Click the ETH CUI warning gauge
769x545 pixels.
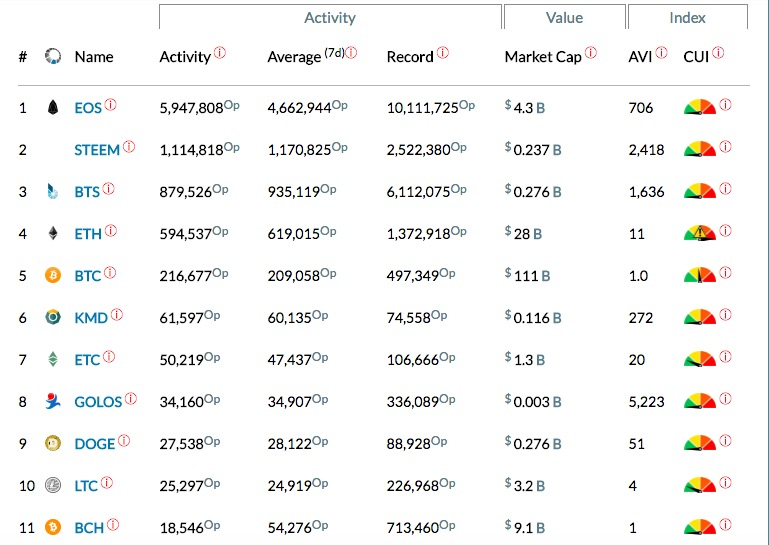coord(700,233)
